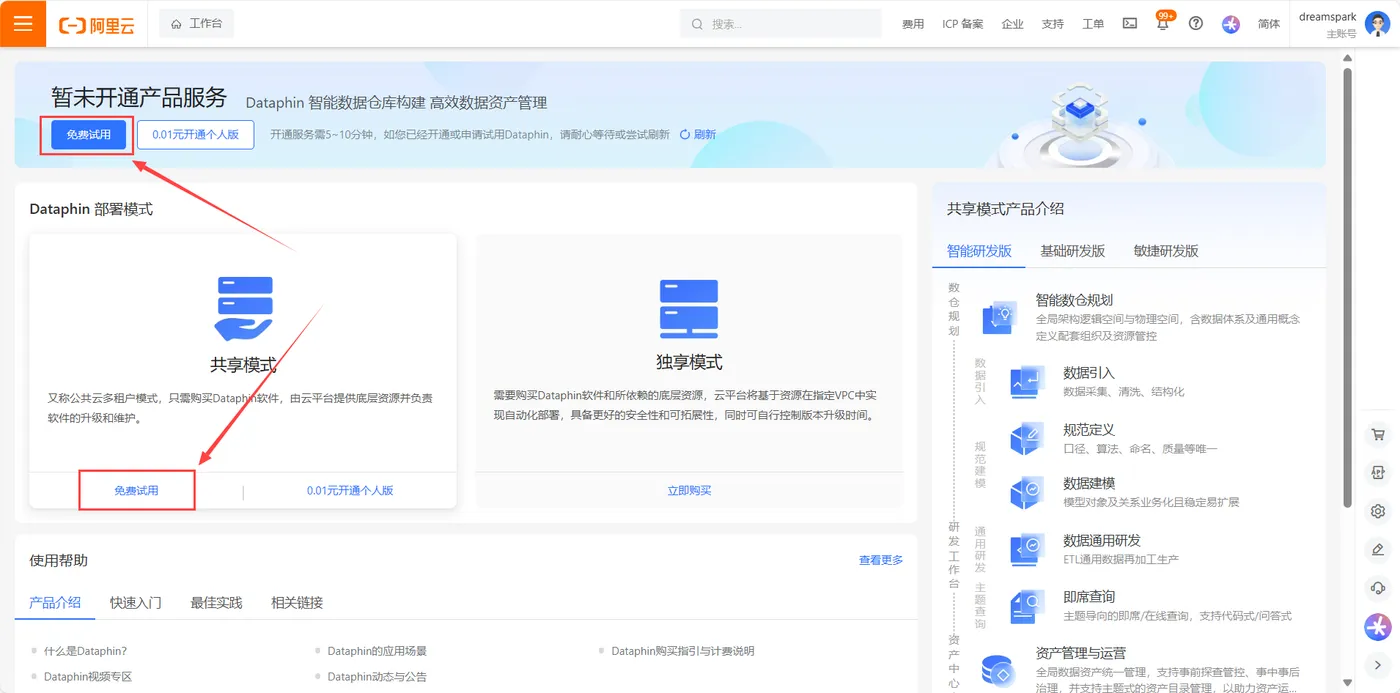The image size is (1400, 693).
Task: Open the orange hamburger main menu
Action: [x=23, y=23]
